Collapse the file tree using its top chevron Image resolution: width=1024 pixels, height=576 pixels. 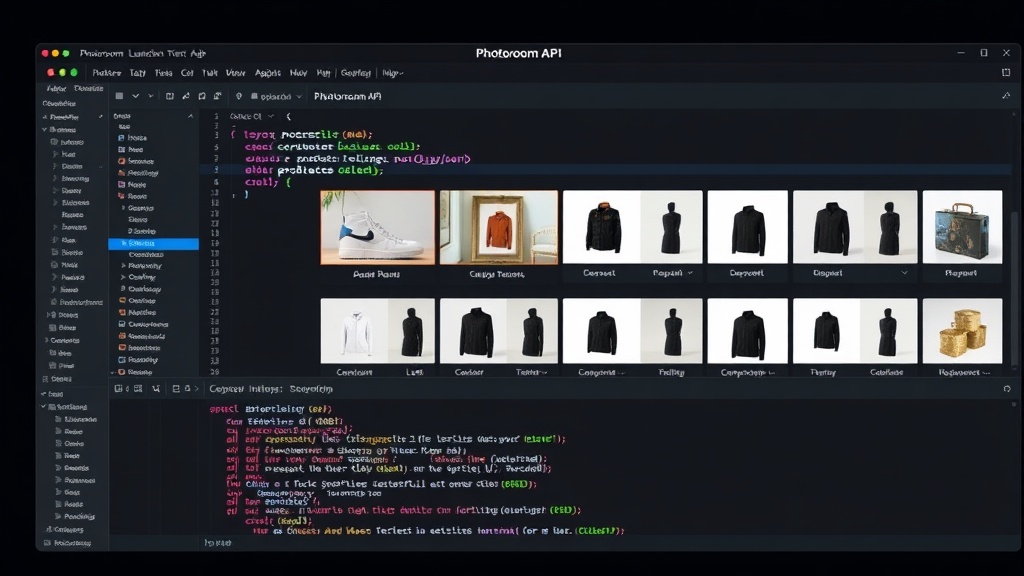(190, 116)
